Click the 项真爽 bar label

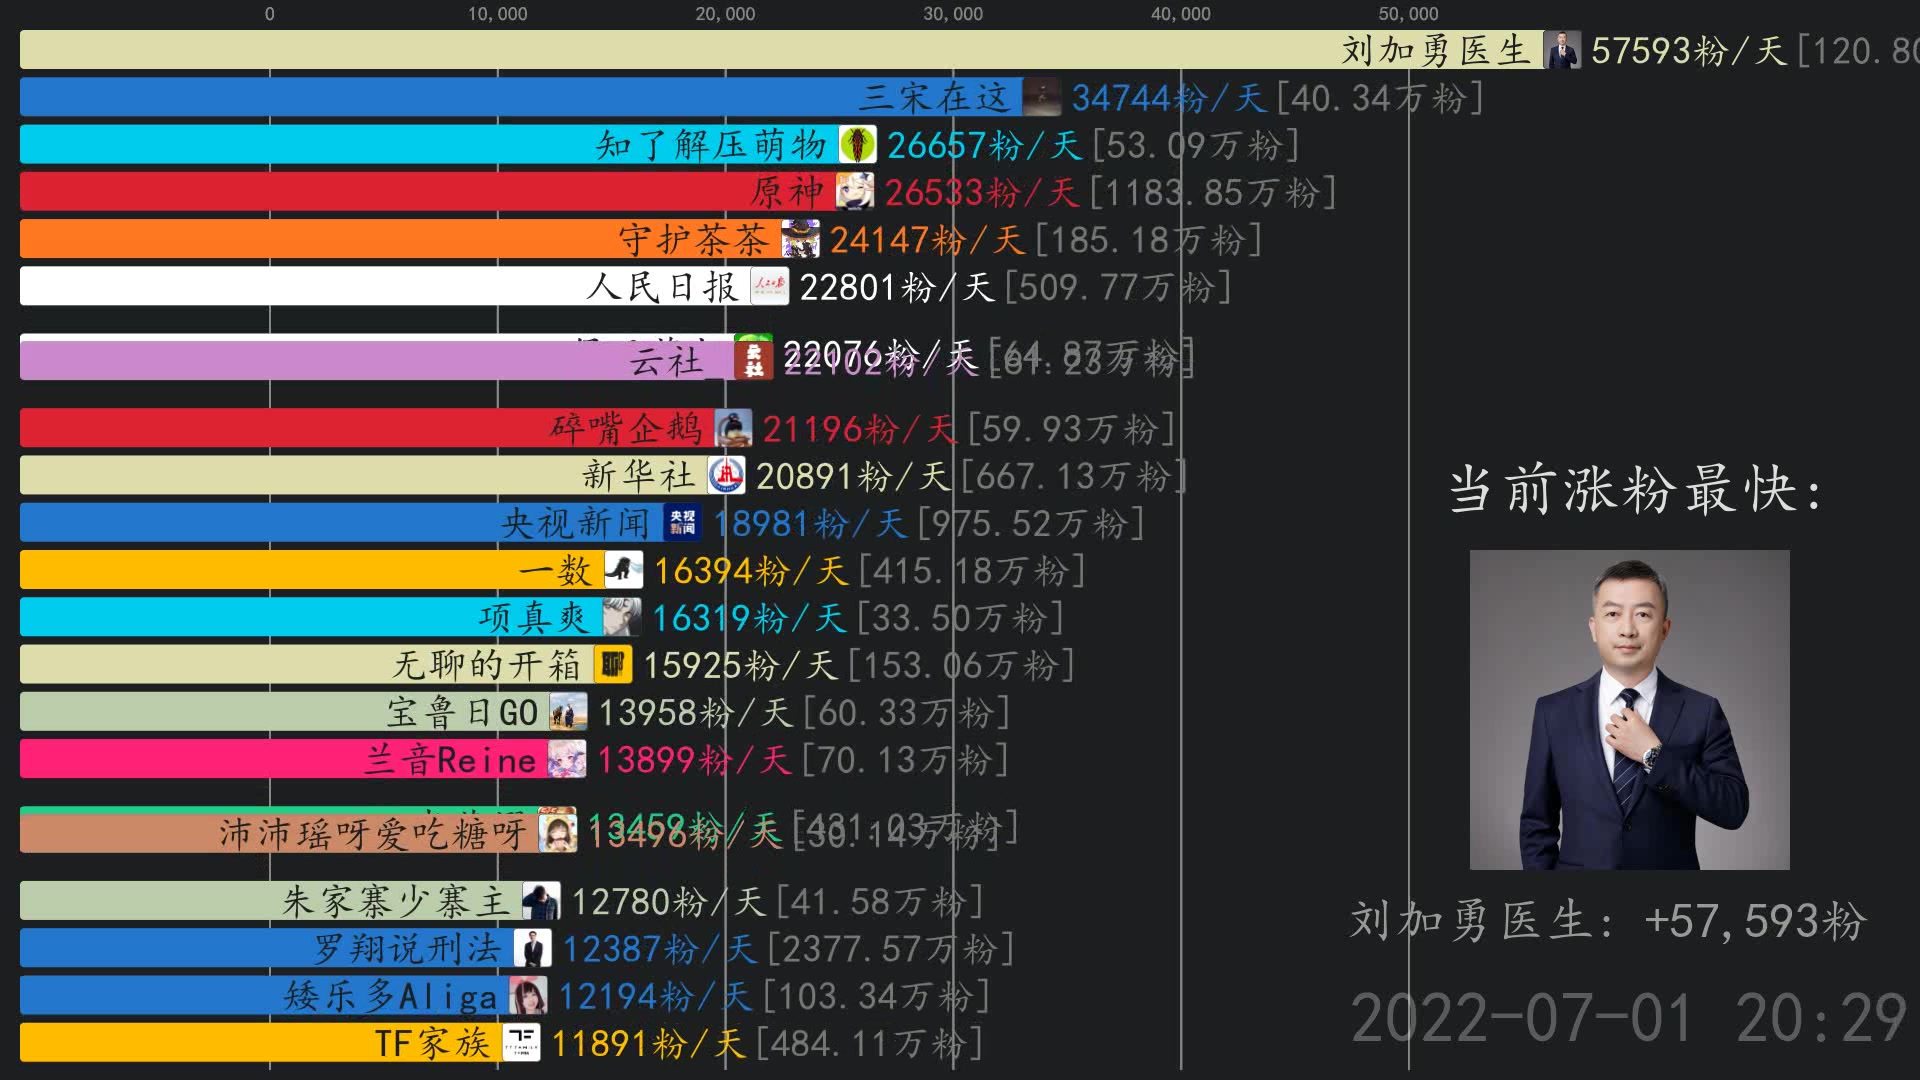pos(535,618)
